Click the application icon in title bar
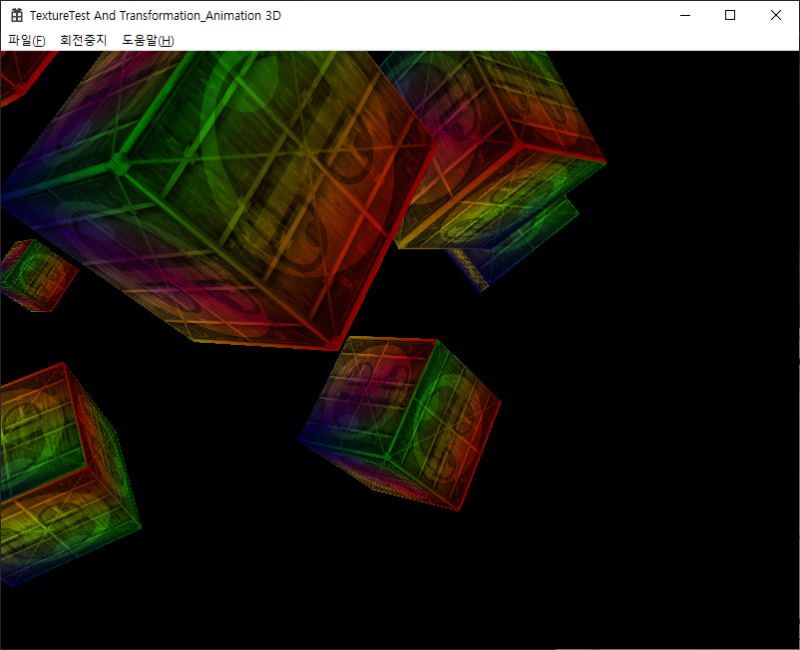Screen dimensions: 800x650 tap(17, 15)
